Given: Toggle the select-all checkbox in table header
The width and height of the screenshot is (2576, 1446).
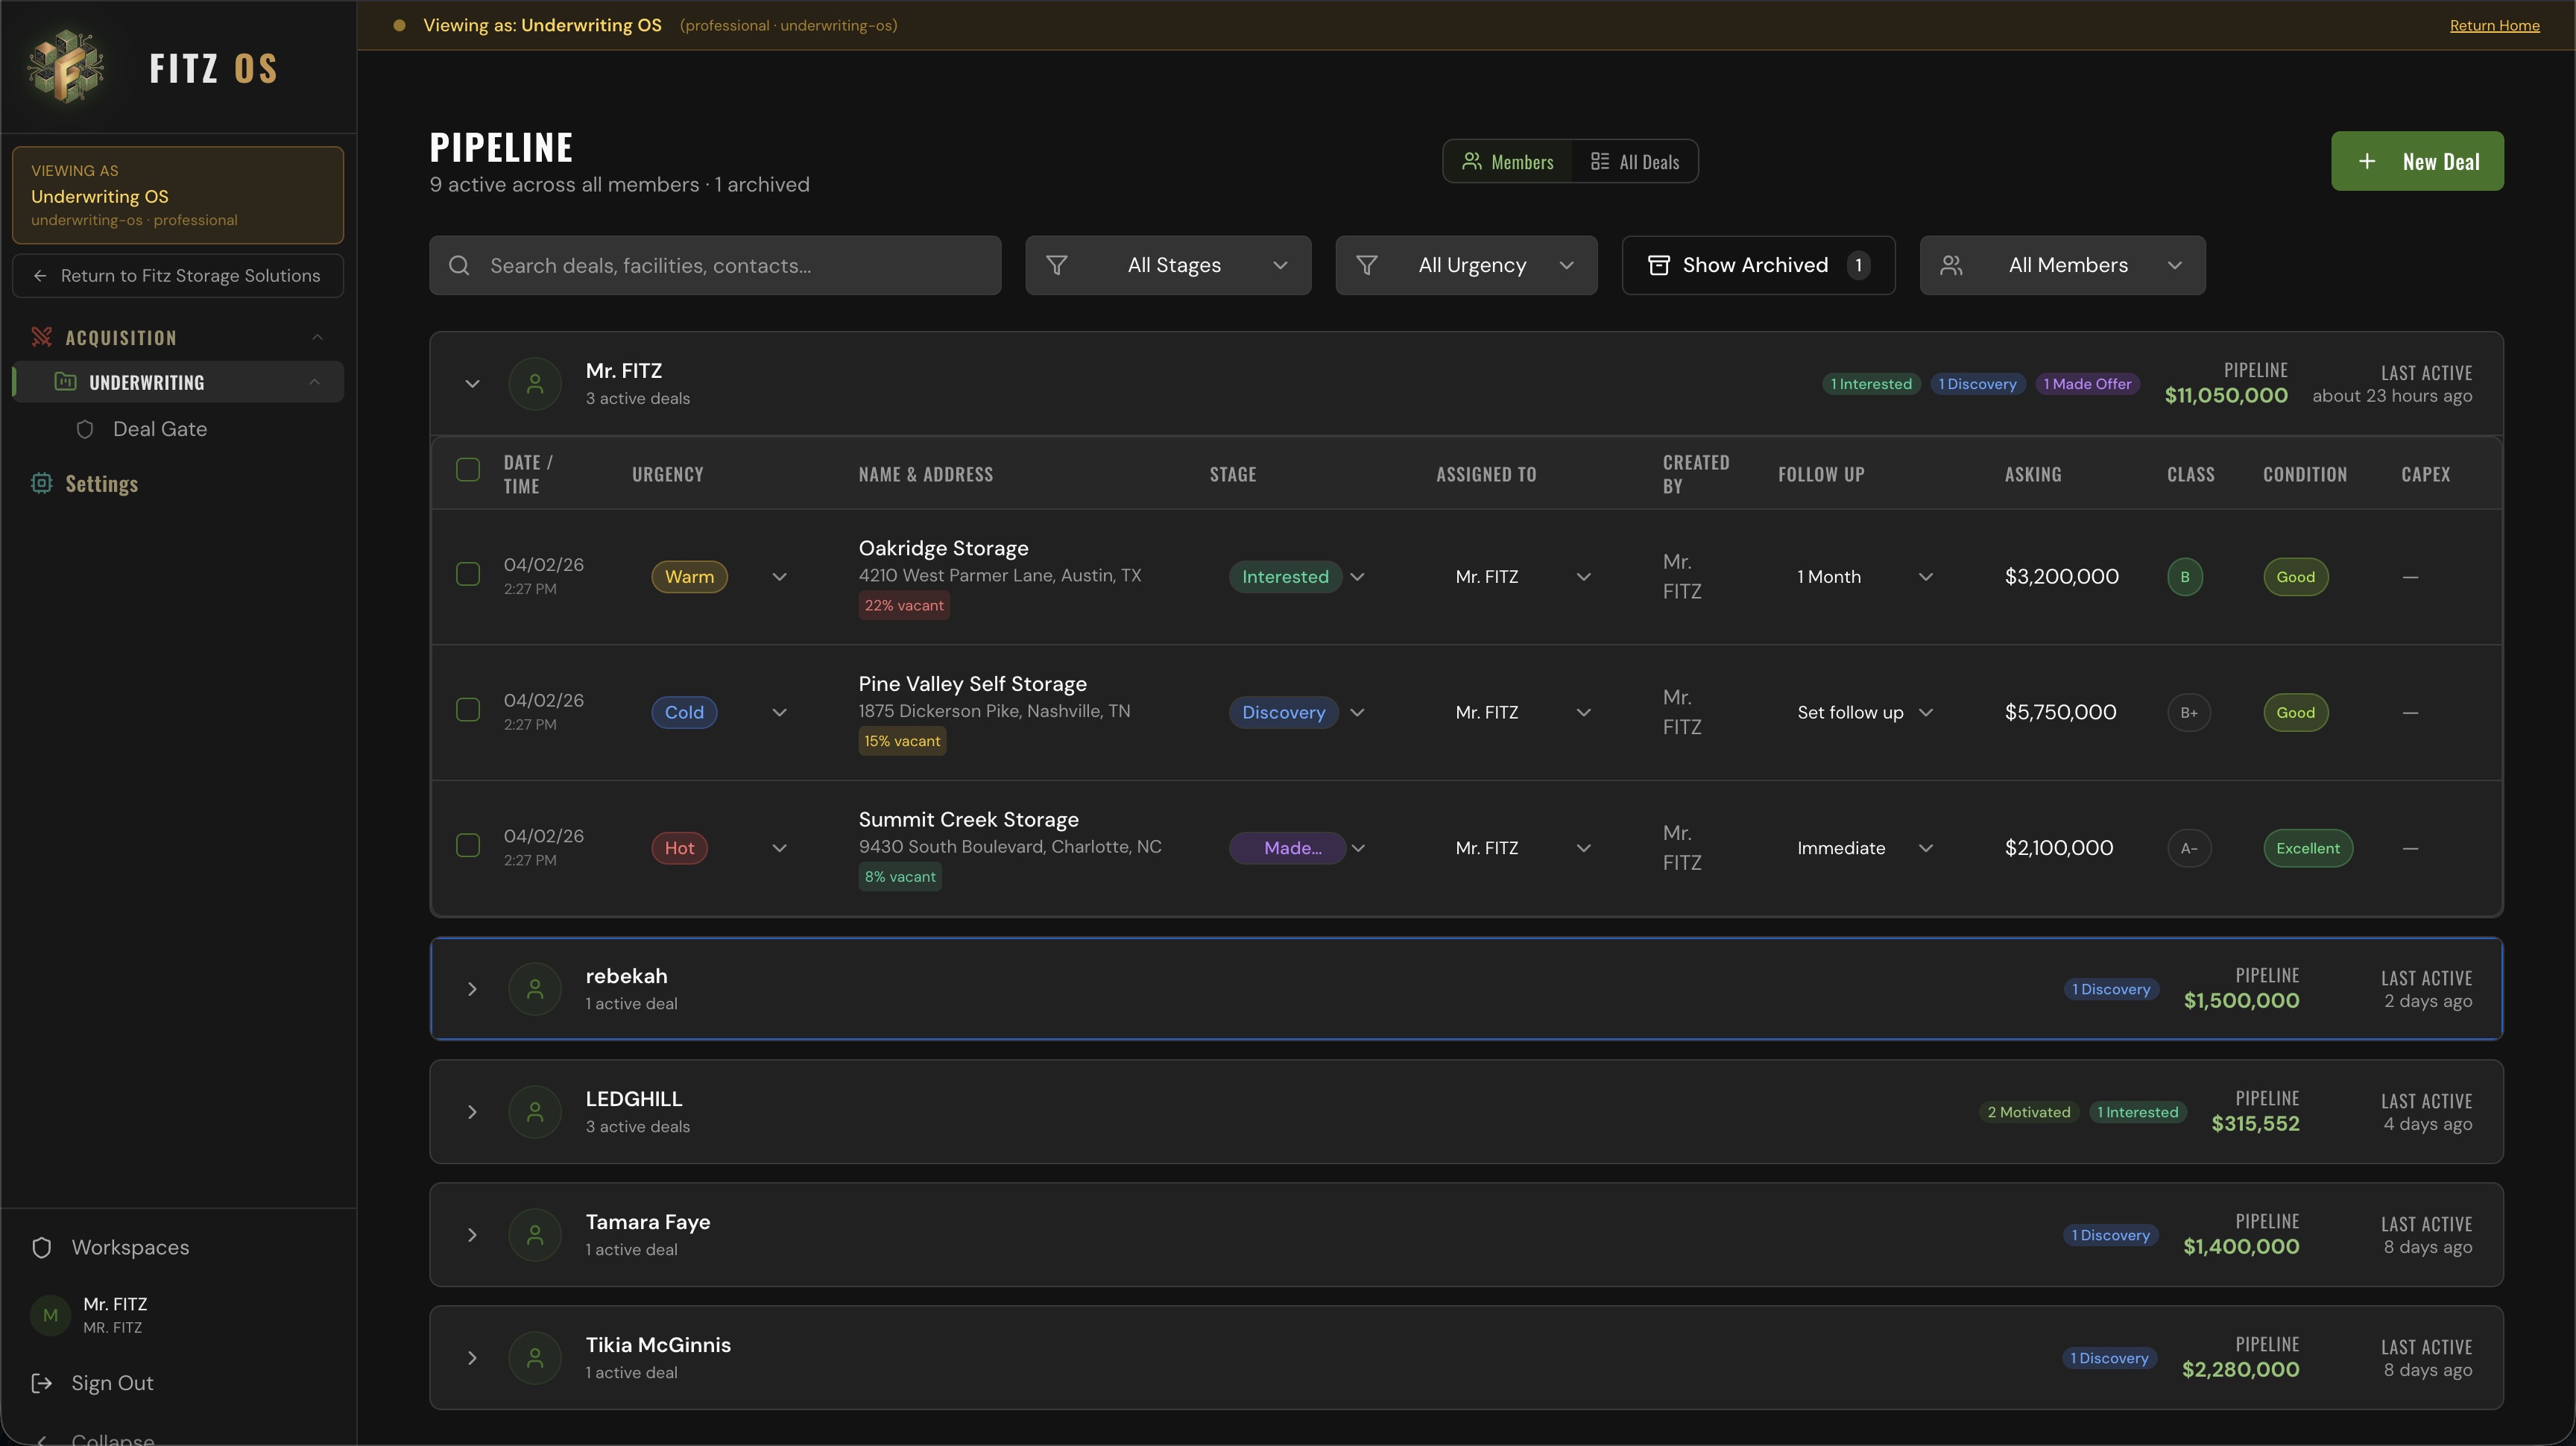Looking at the screenshot, I should (467, 470).
